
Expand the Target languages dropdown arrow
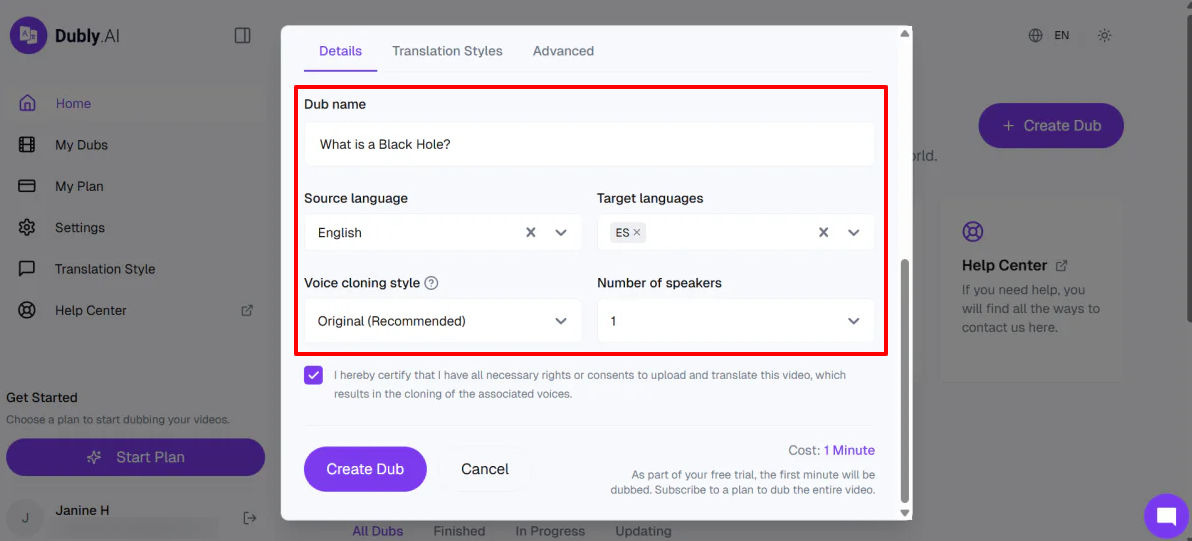click(854, 233)
